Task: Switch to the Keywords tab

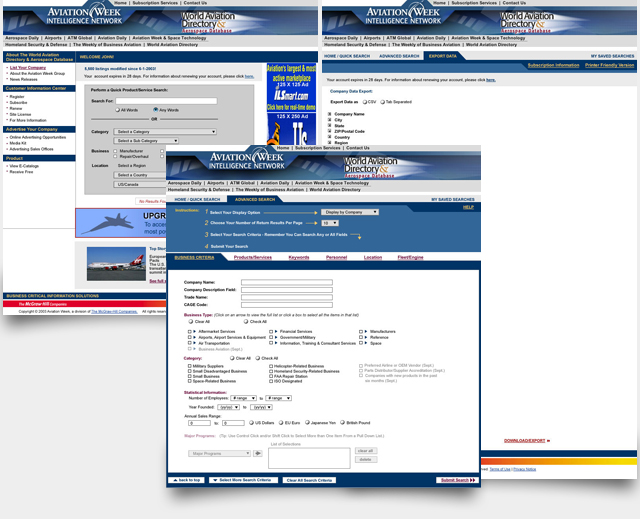Action: [299, 257]
